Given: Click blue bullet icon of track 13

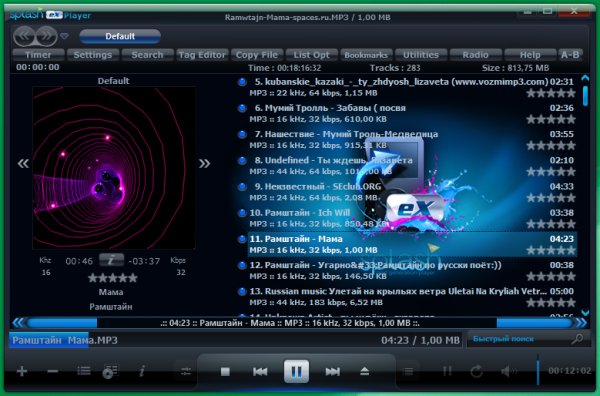Looking at the screenshot, I should pyautogui.click(x=242, y=292).
